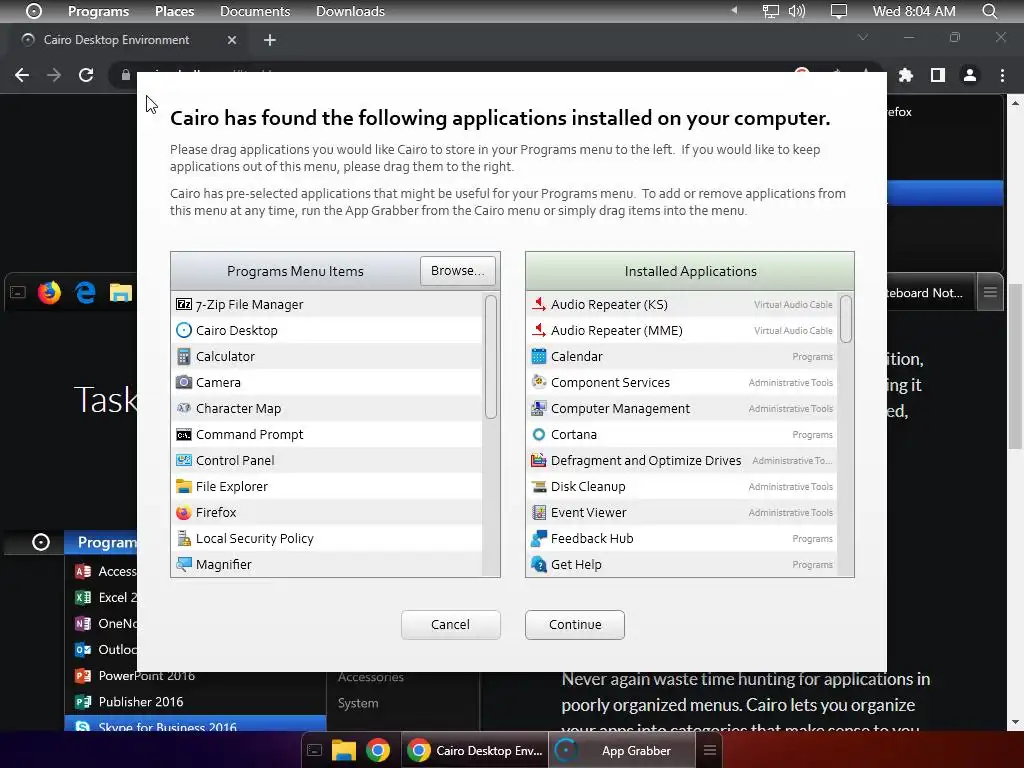Go back in Chrome browser

tap(22, 75)
